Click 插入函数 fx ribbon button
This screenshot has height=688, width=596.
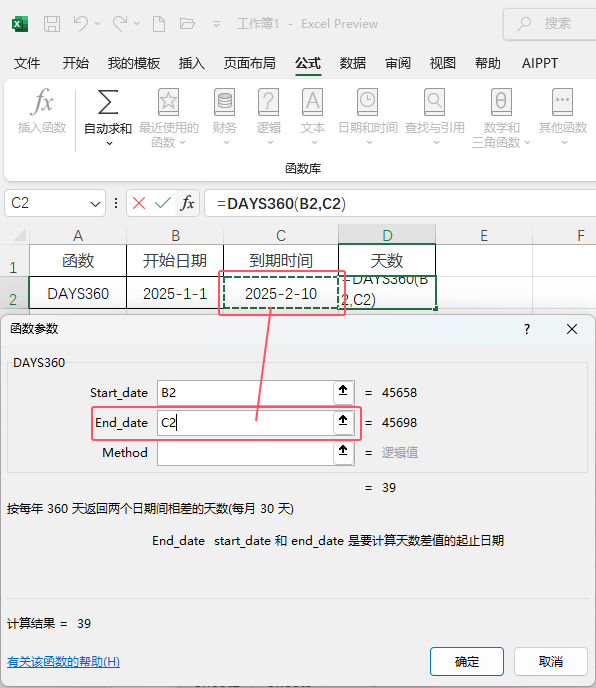click(42, 111)
